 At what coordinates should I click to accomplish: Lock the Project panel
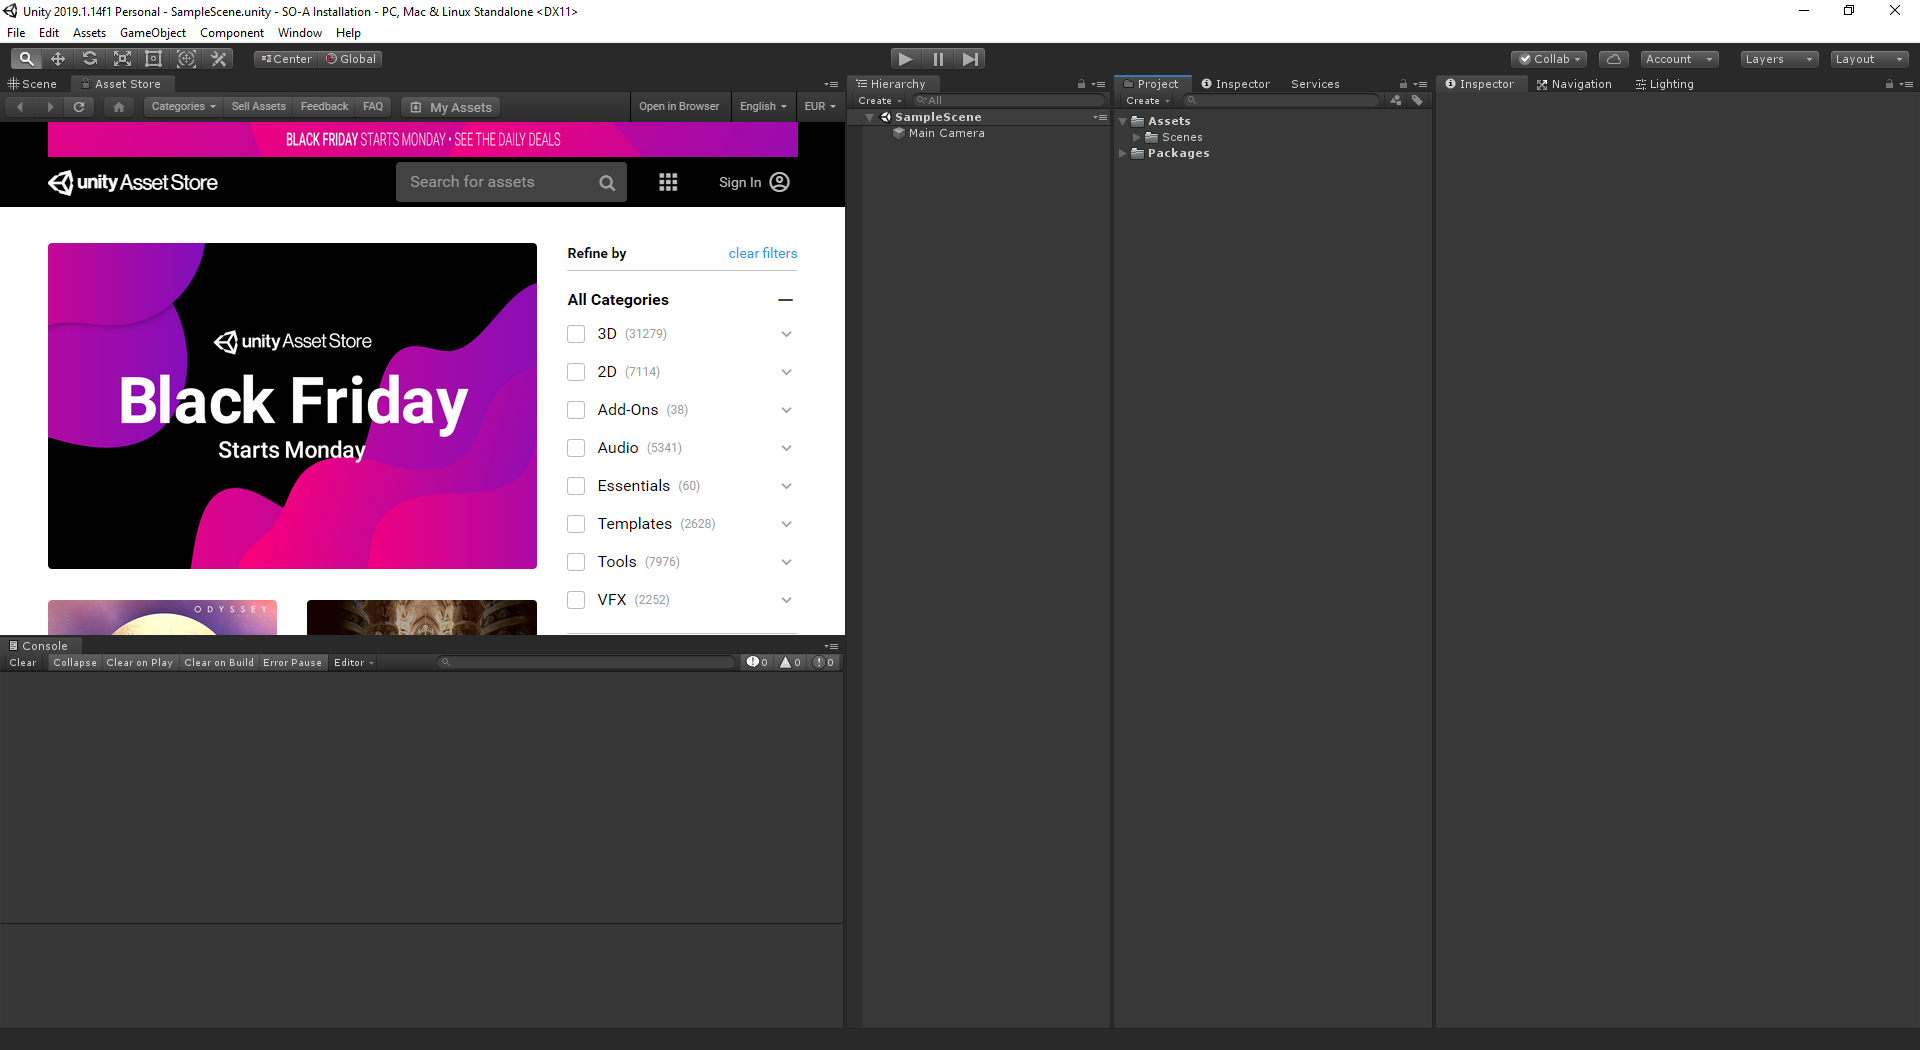(1403, 84)
